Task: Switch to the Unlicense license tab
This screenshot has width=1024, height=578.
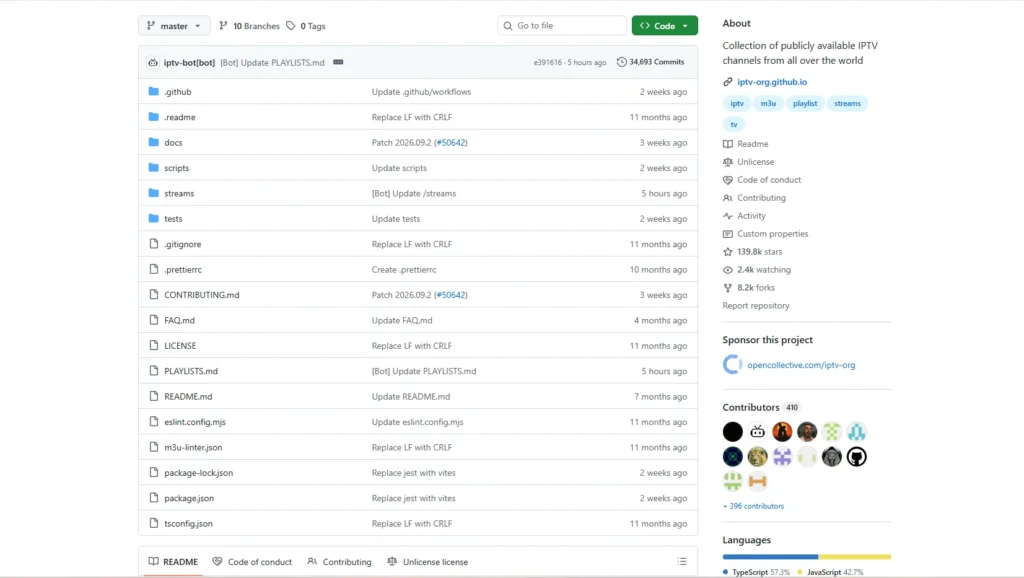Action: 428,562
